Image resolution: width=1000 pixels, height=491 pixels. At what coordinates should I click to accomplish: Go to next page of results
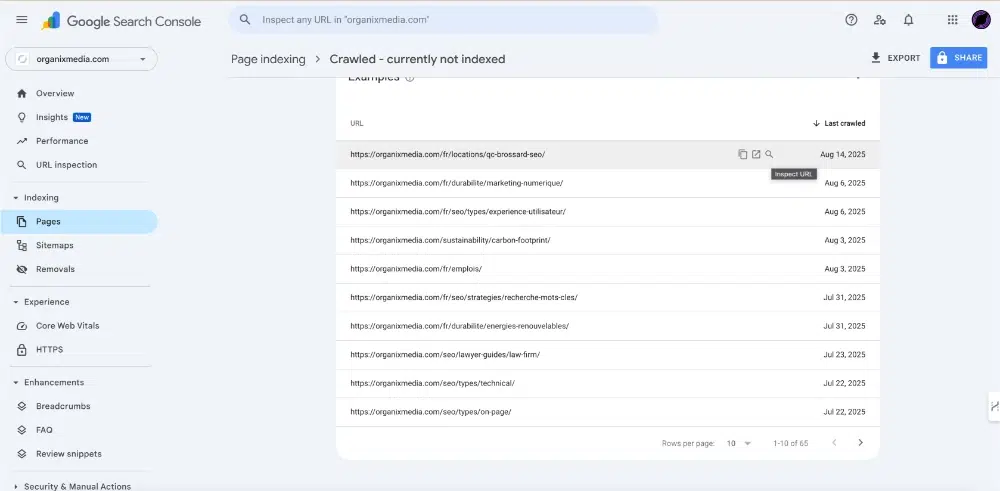[x=860, y=443]
